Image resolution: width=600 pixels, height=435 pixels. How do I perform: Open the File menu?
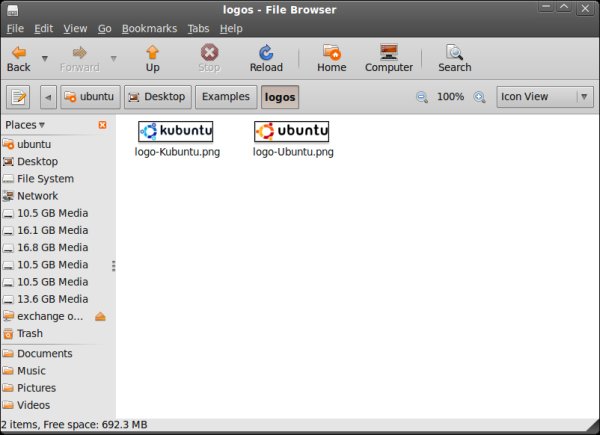(x=15, y=29)
